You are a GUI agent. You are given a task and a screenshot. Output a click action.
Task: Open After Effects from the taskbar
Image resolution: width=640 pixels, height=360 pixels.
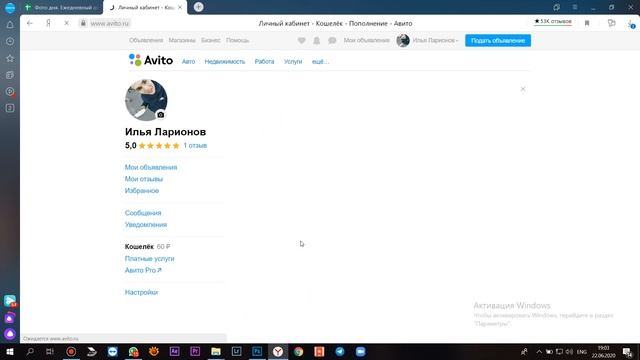click(x=174, y=351)
